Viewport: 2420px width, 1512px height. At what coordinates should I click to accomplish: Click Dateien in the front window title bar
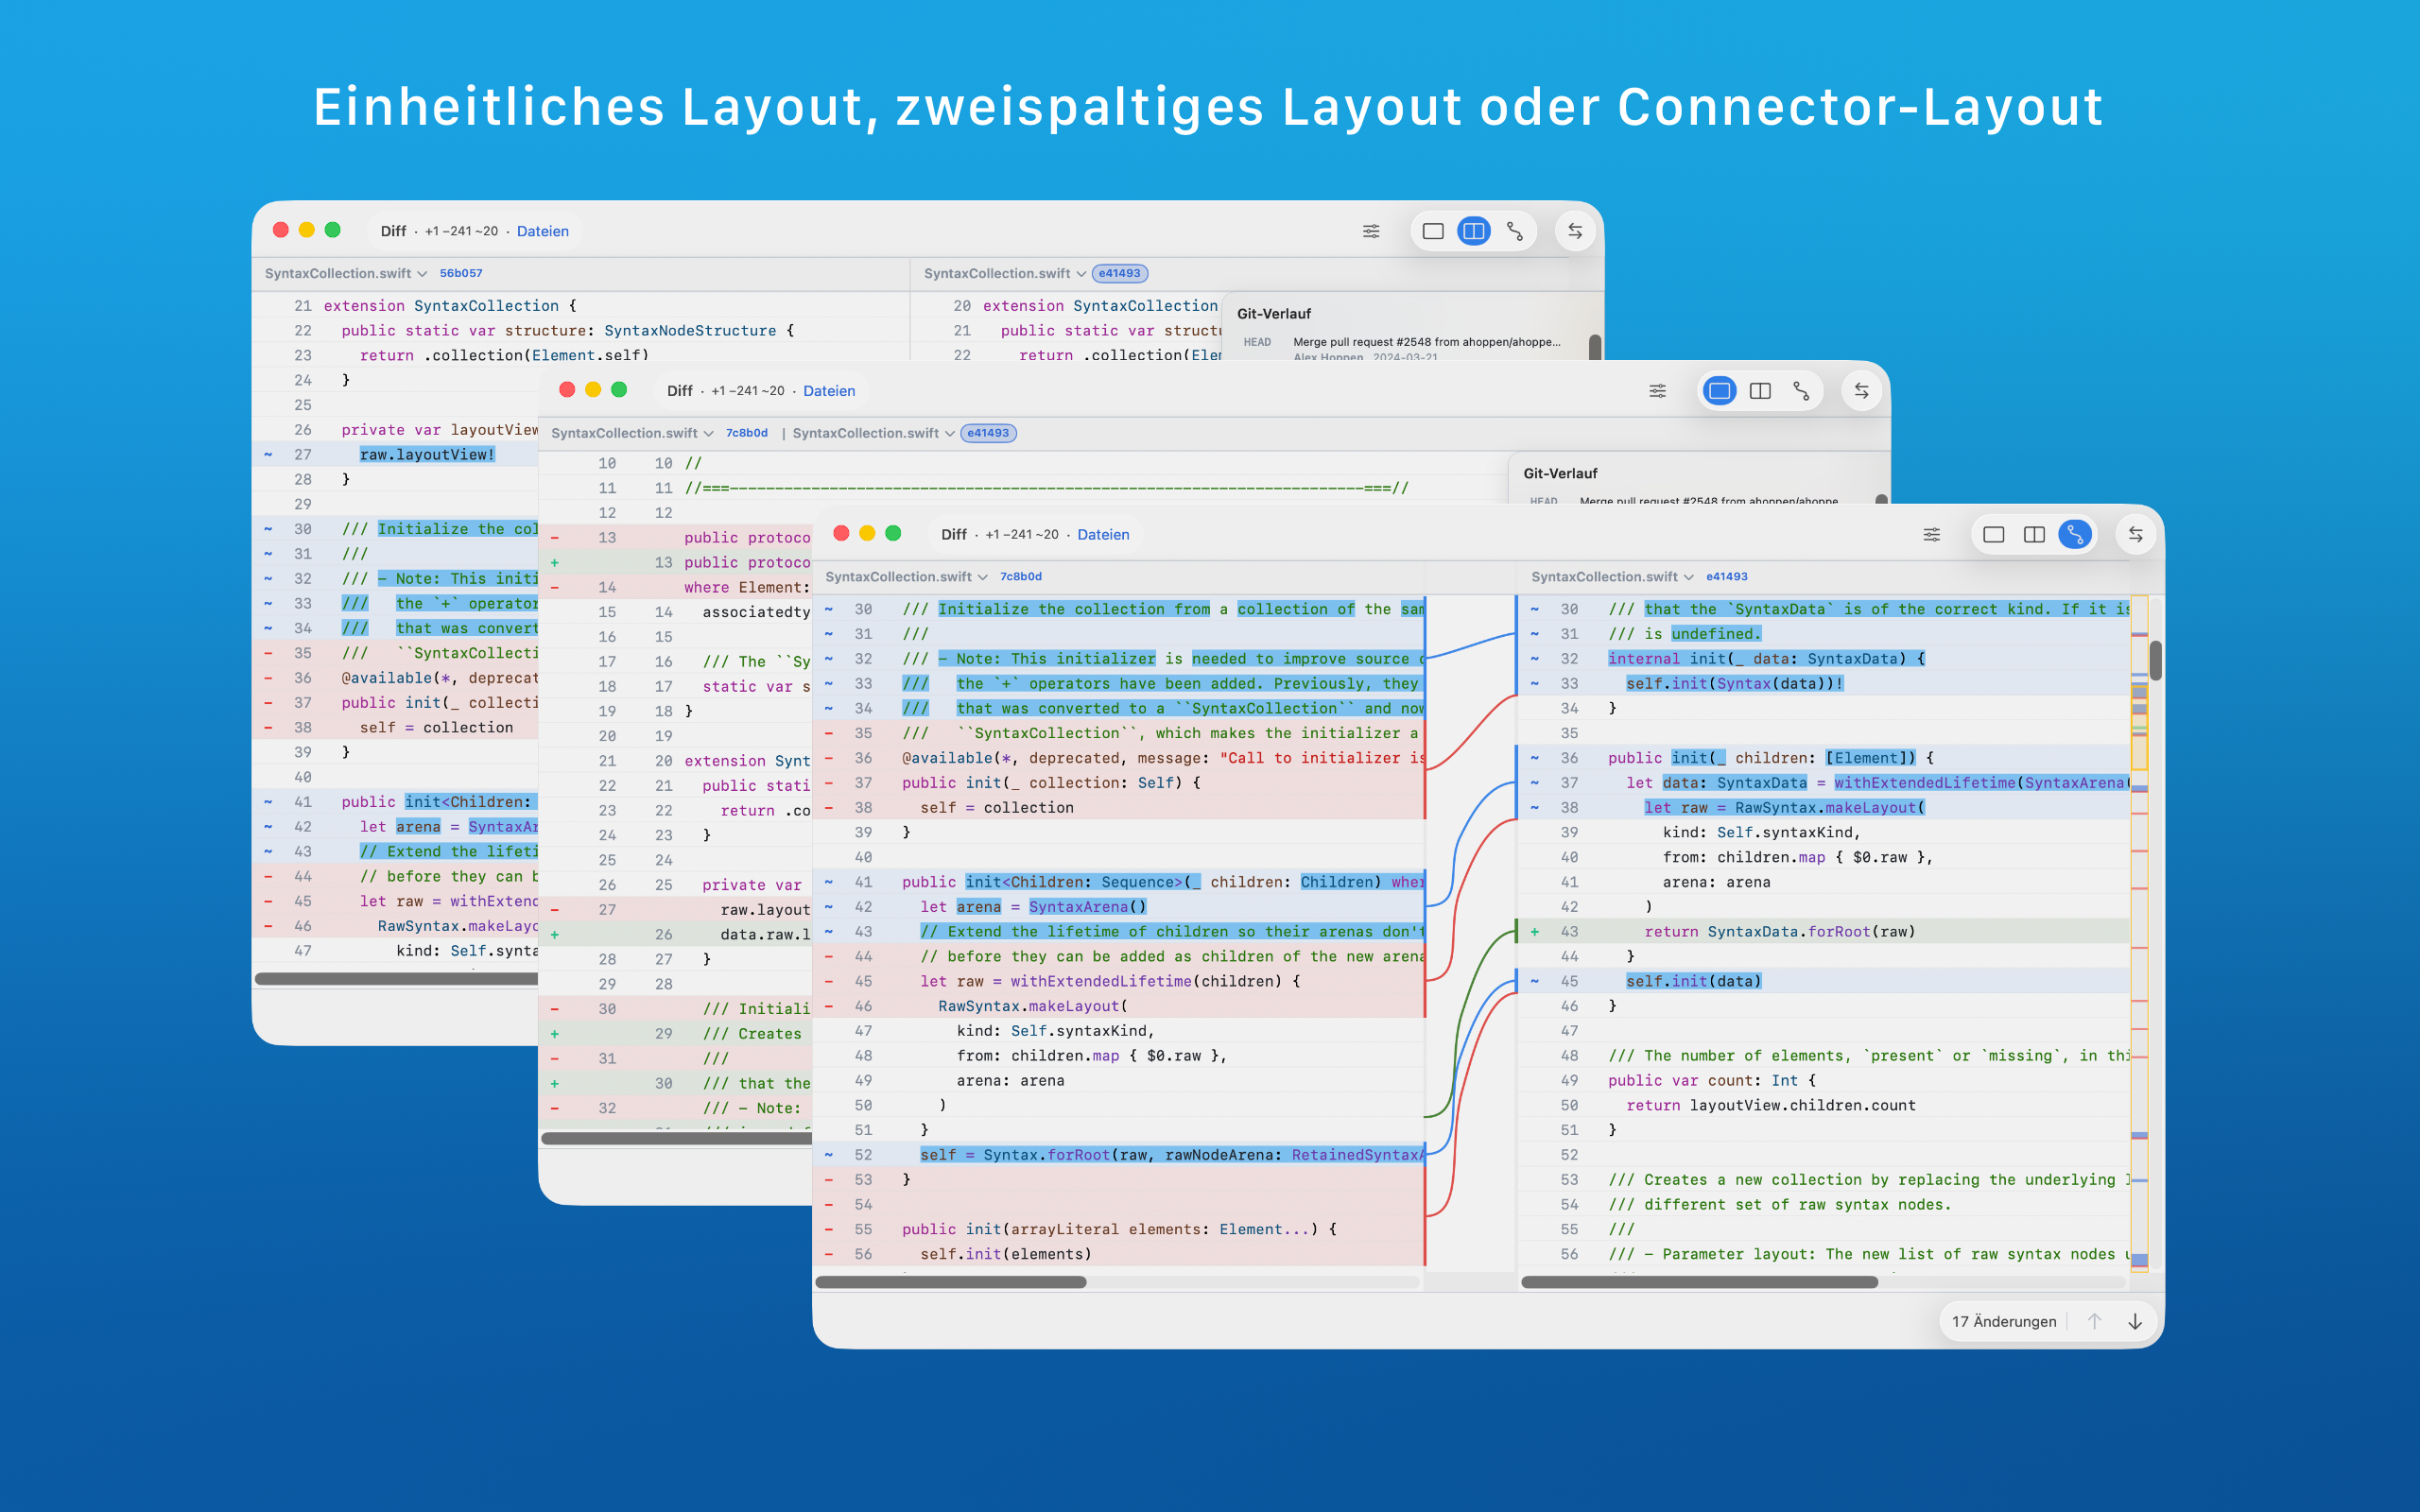tap(1104, 535)
